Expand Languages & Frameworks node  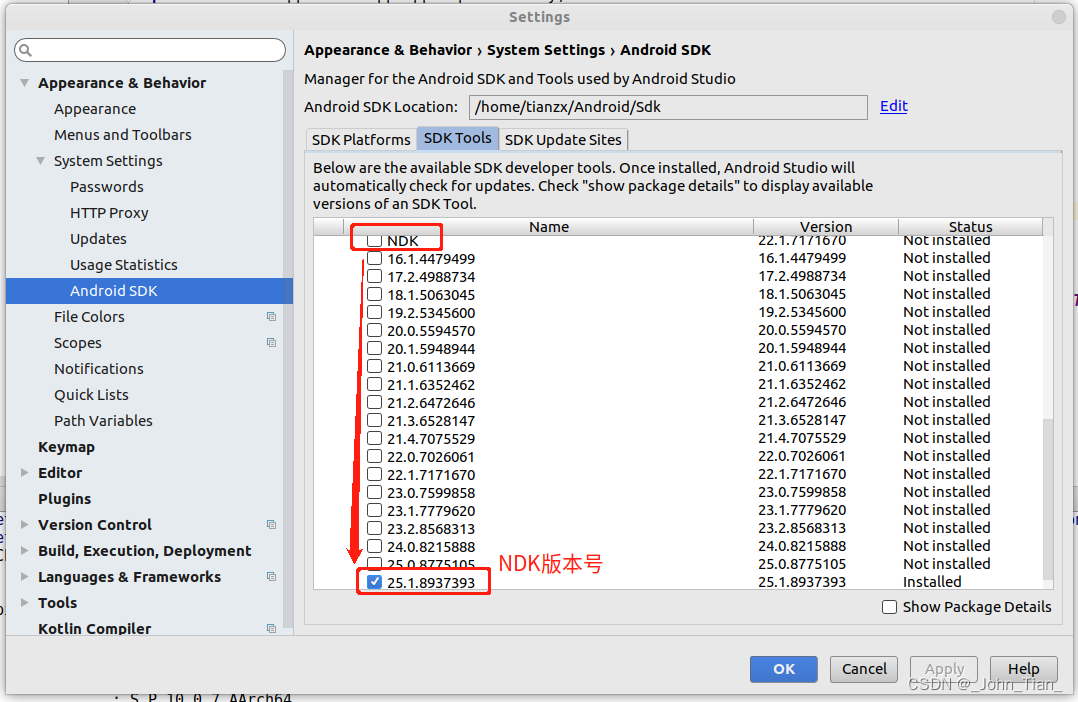[x=25, y=577]
